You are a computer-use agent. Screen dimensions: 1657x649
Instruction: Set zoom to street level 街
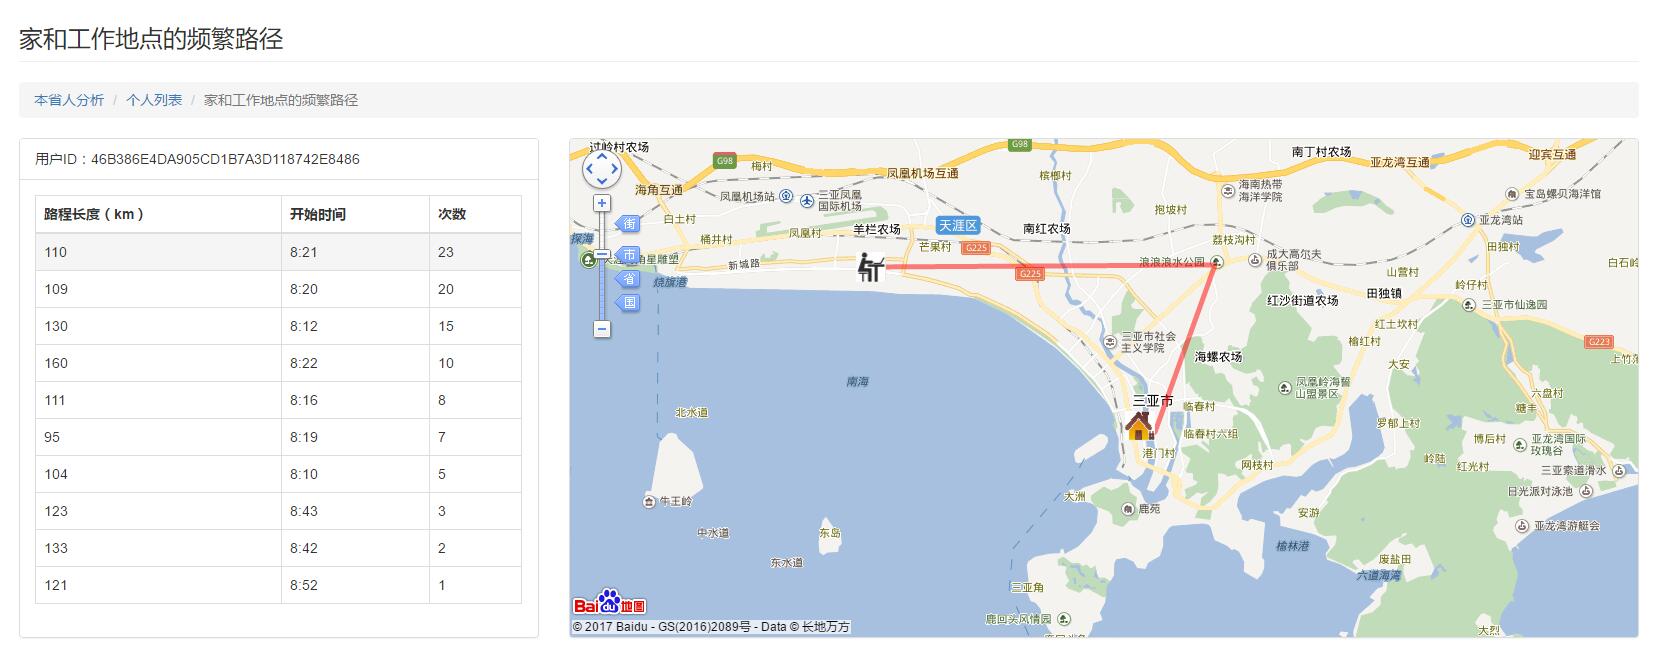pos(628,224)
